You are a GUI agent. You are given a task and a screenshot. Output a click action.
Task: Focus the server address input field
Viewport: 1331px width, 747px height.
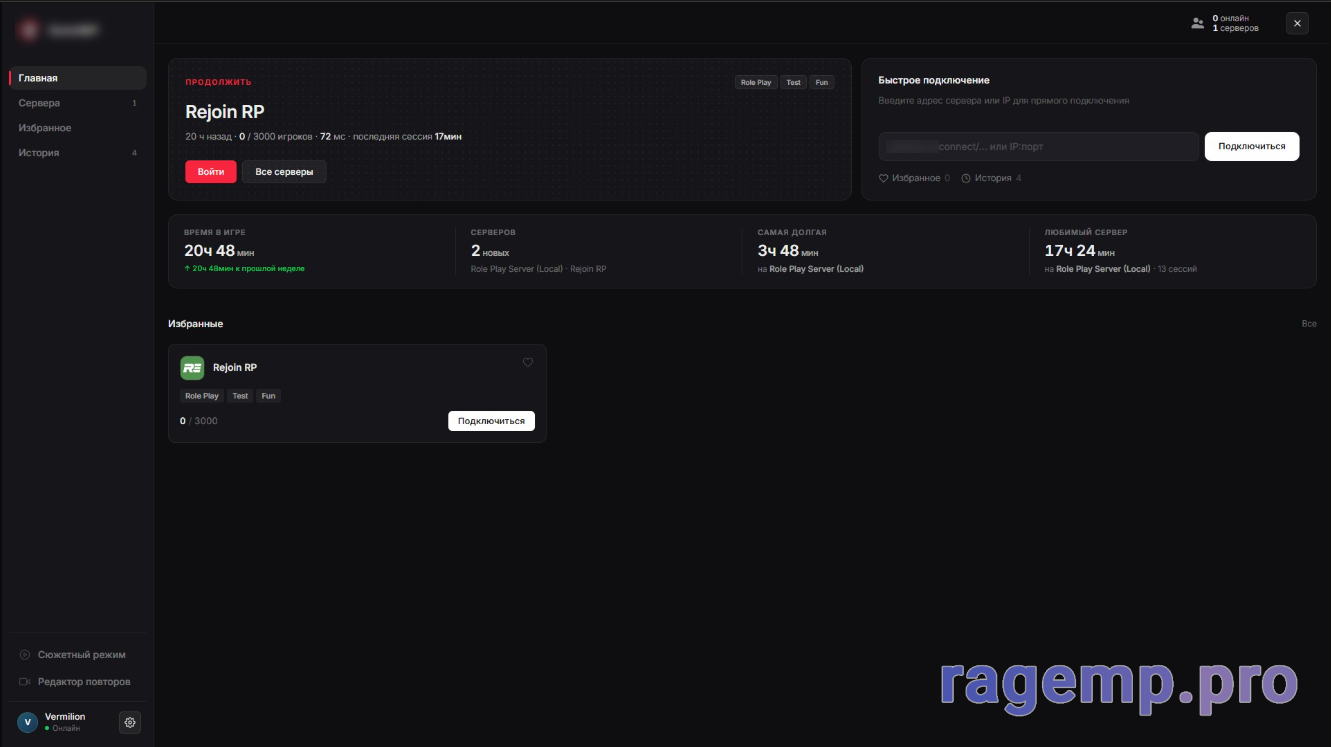coord(1038,147)
